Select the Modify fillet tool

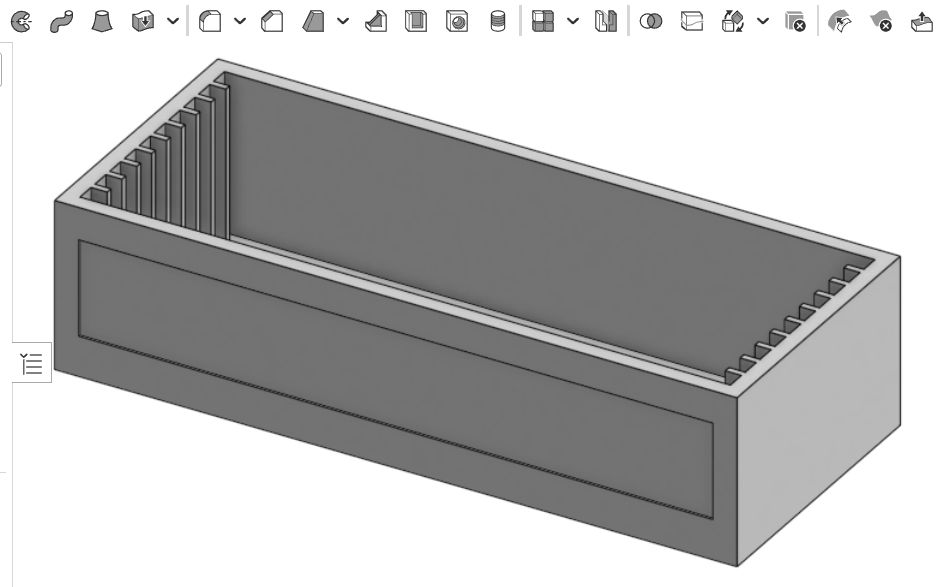click(840, 22)
